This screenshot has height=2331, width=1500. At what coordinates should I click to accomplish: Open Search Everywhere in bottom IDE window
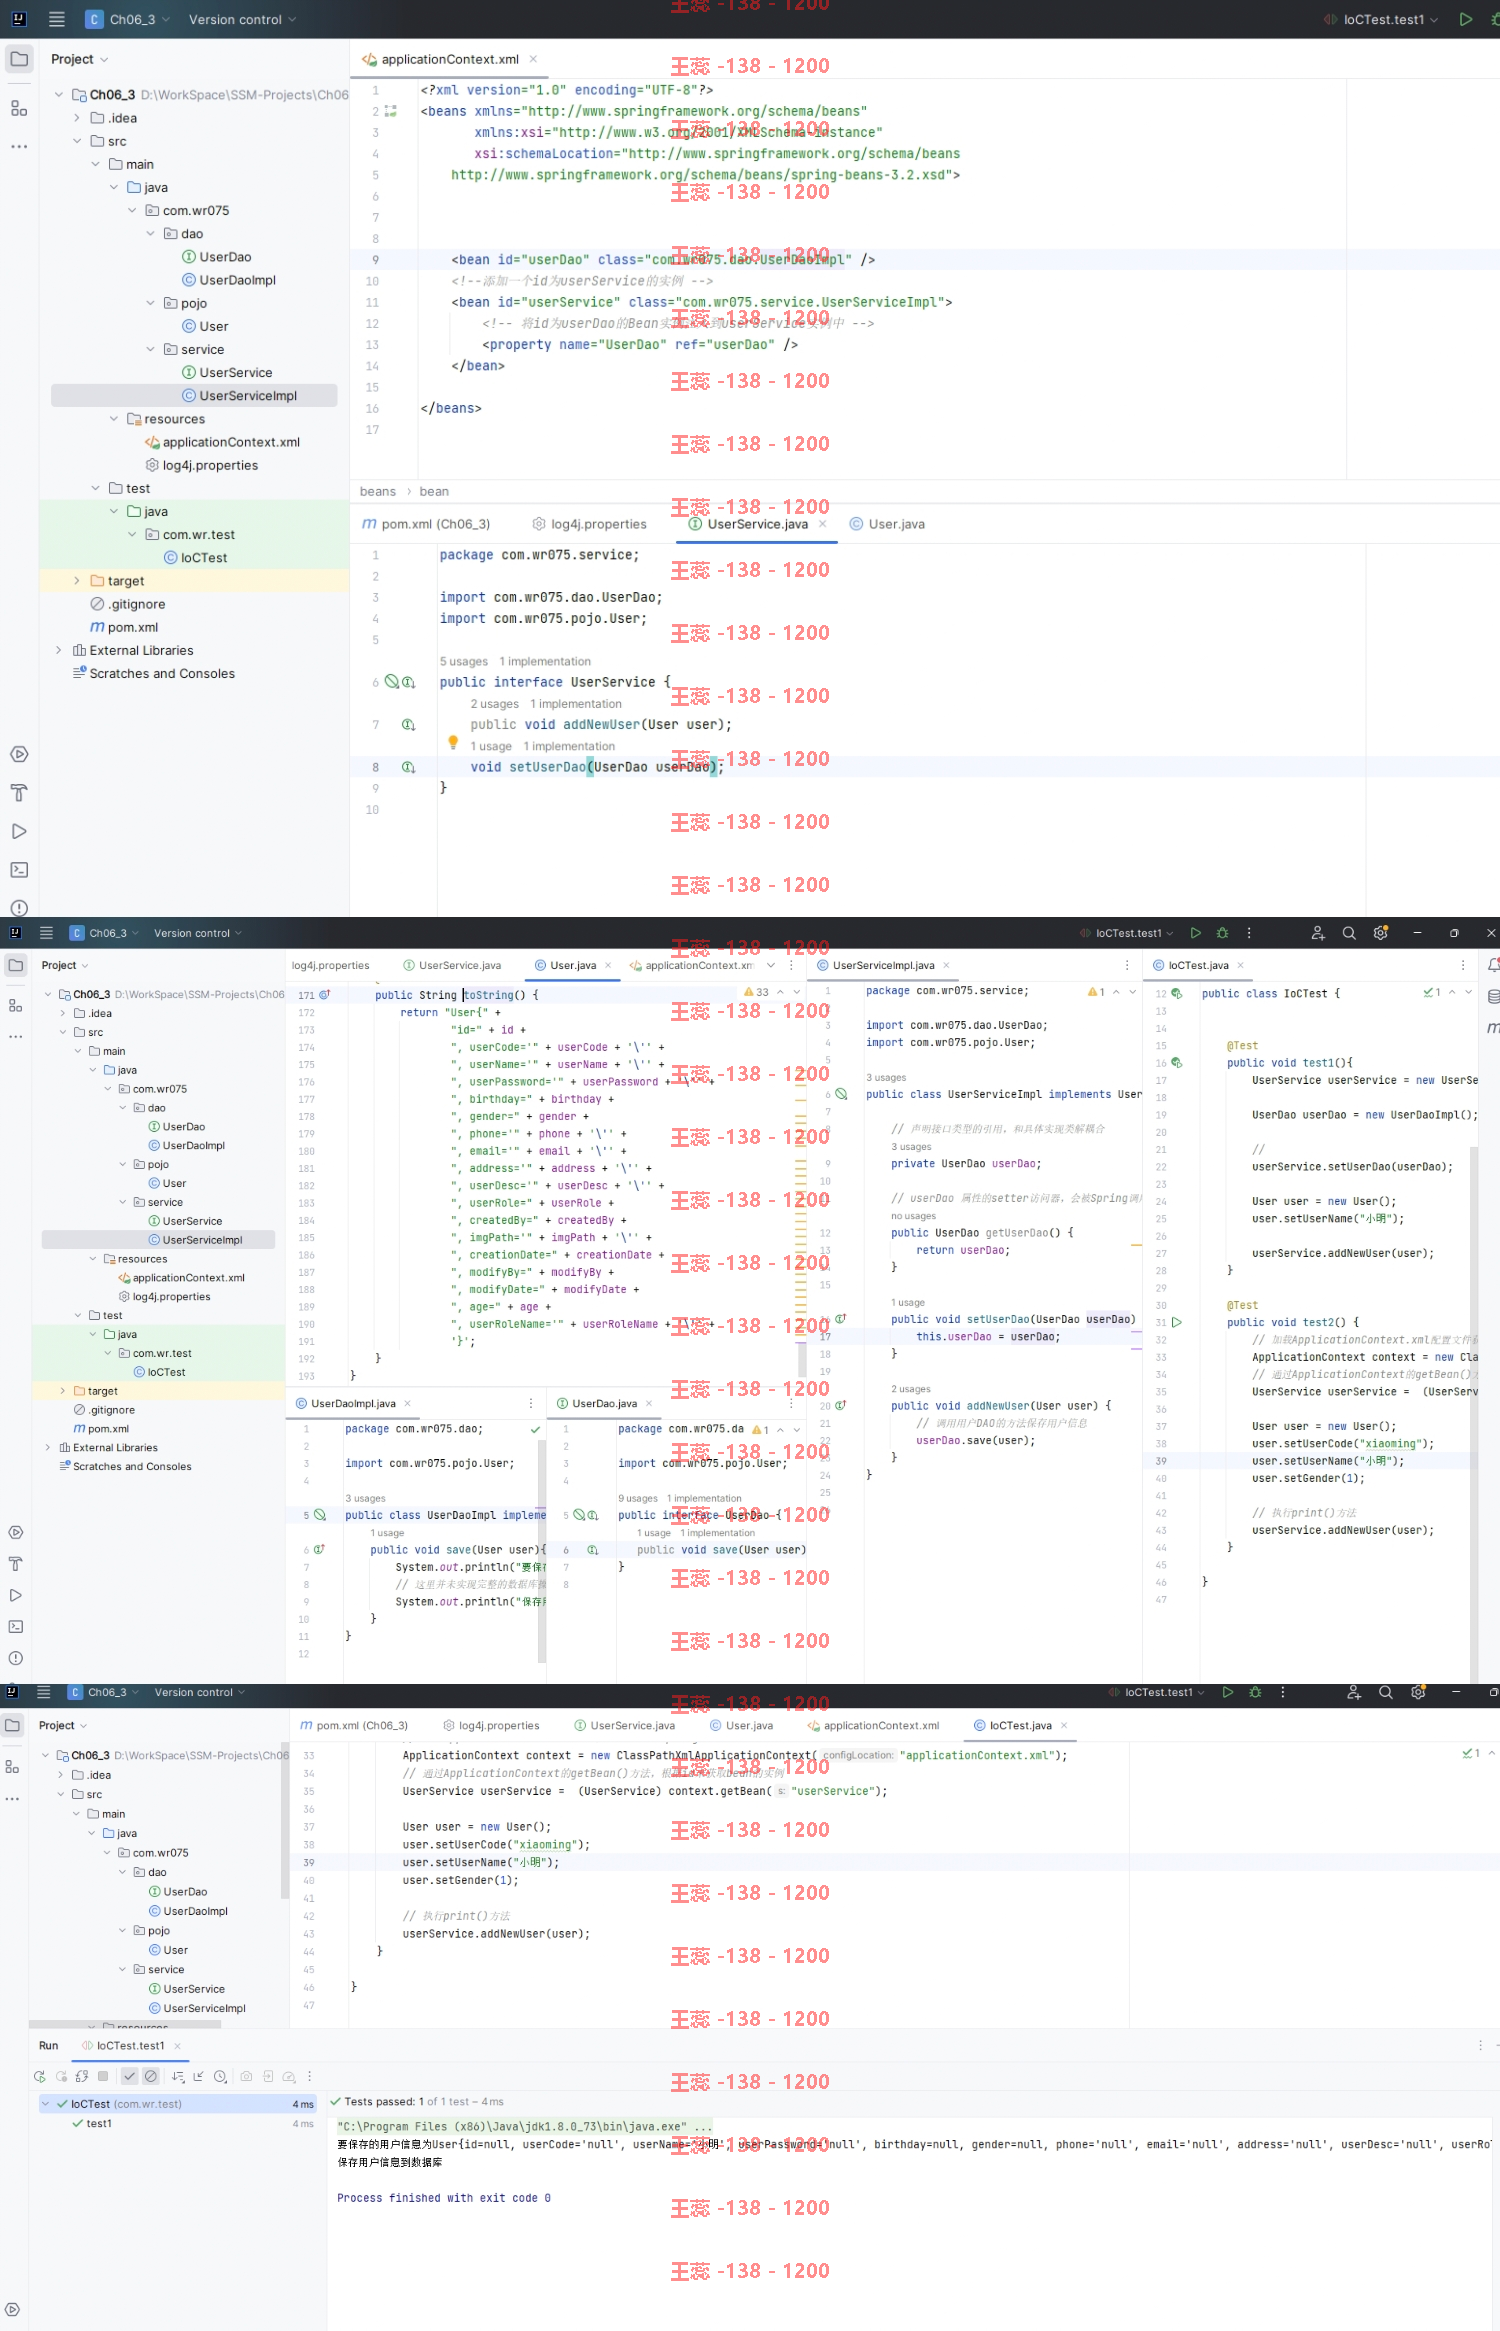(x=1386, y=1692)
